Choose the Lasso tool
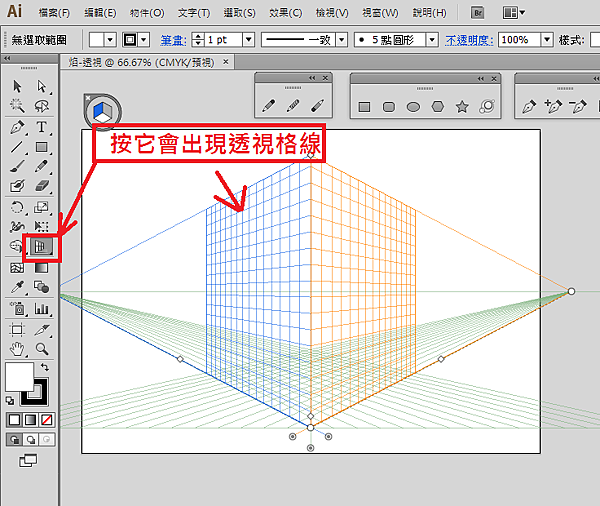Image resolution: width=600 pixels, height=506 pixels. tap(41, 105)
